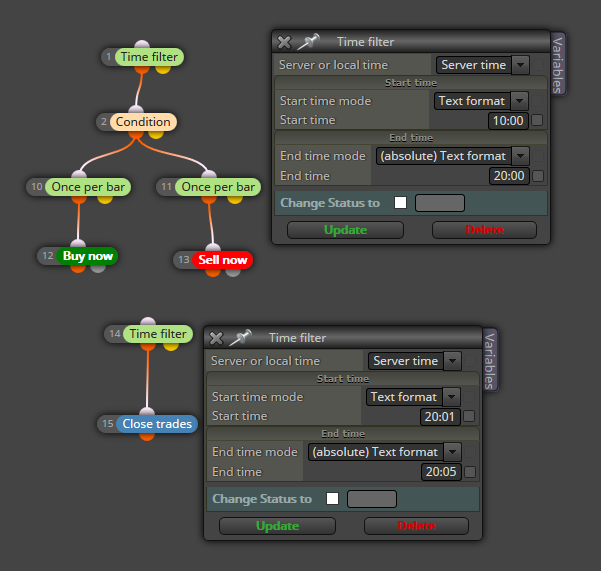This screenshot has width=601, height=571.
Task: Click top input connector of Time filter 1
Action: (142, 44)
